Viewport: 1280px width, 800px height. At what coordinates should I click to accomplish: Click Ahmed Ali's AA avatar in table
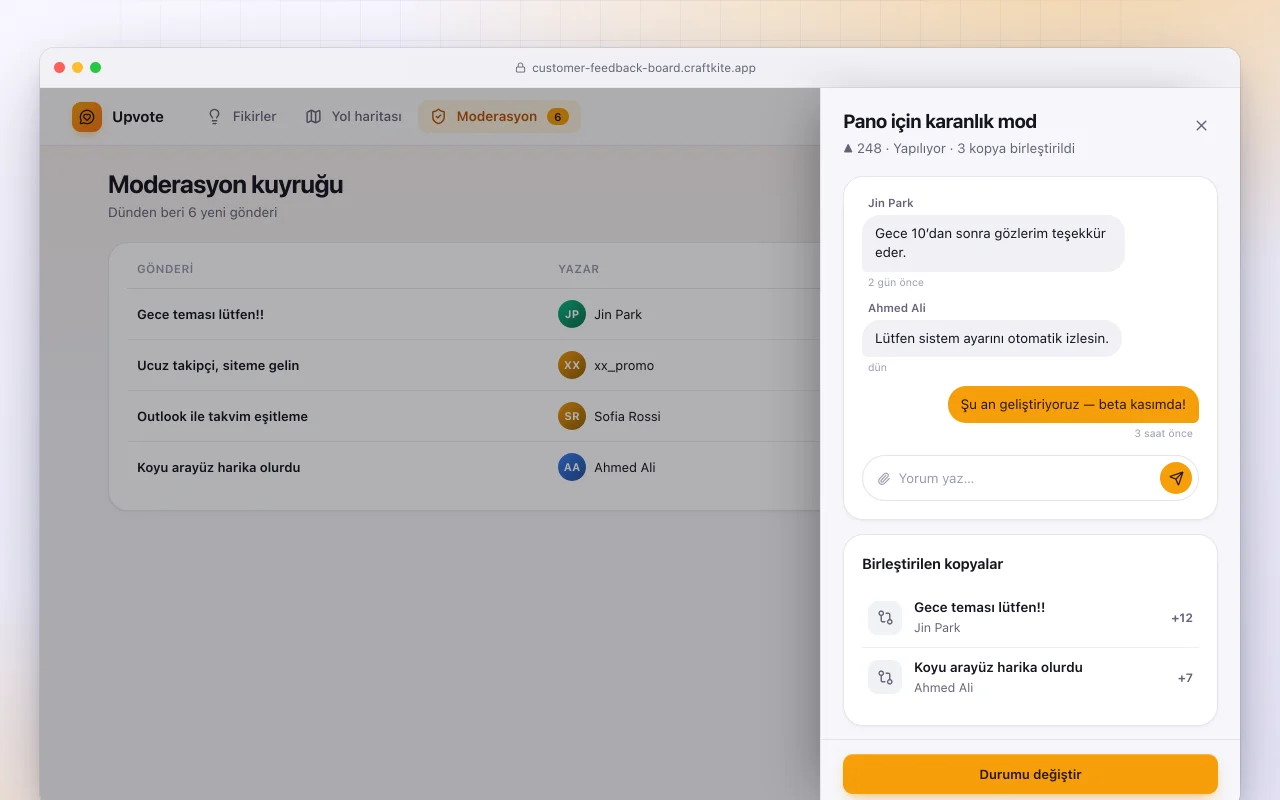click(x=572, y=467)
